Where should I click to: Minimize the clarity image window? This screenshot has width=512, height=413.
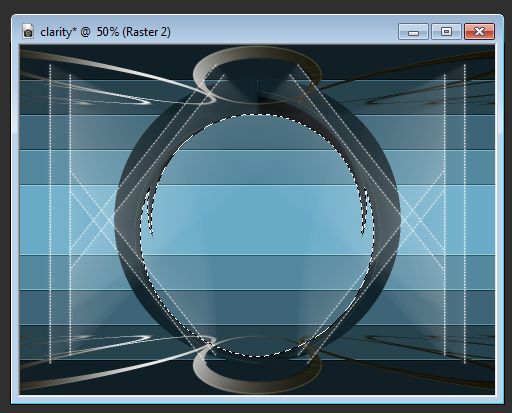click(413, 32)
